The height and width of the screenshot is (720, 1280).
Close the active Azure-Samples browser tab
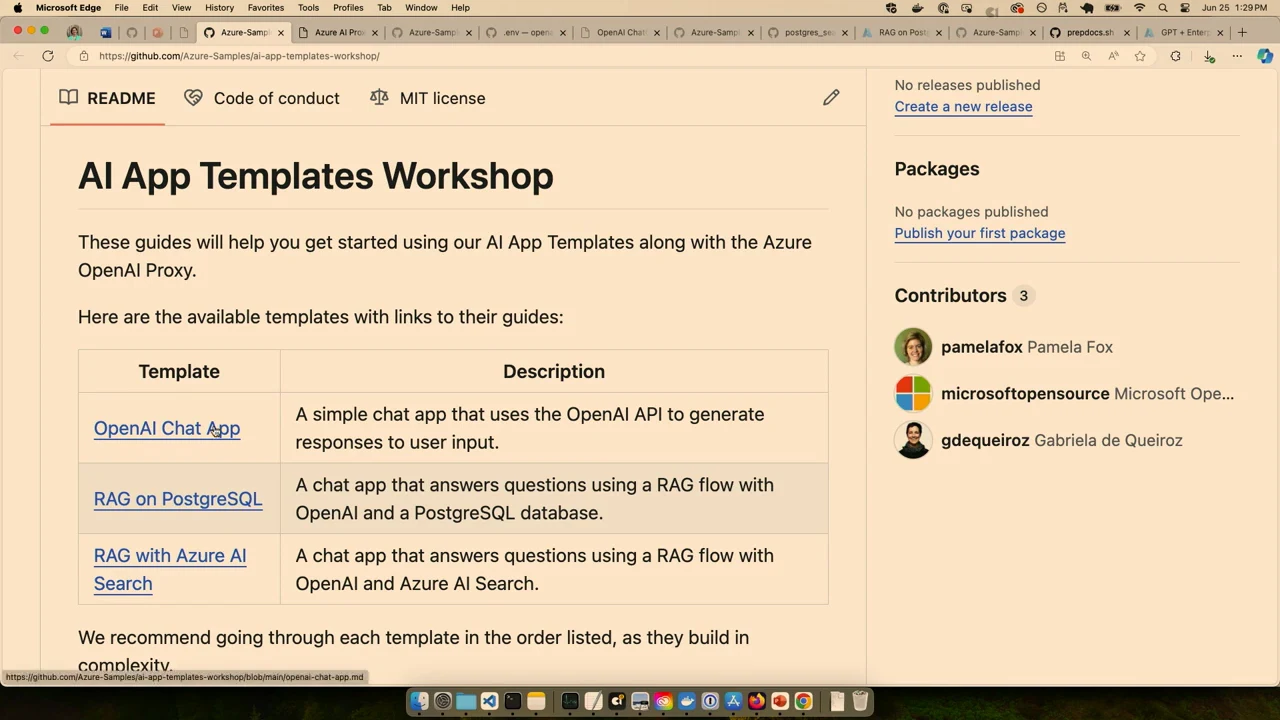click(x=280, y=32)
